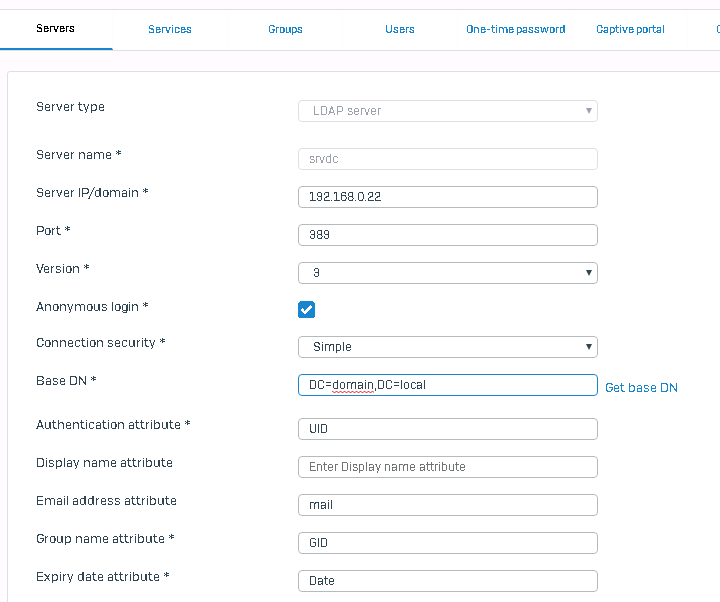Click the Server name field
The height and width of the screenshot is (602, 720).
tap(447, 159)
